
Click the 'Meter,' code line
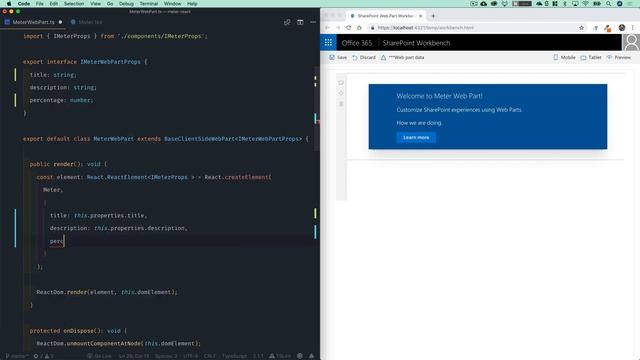coord(53,190)
